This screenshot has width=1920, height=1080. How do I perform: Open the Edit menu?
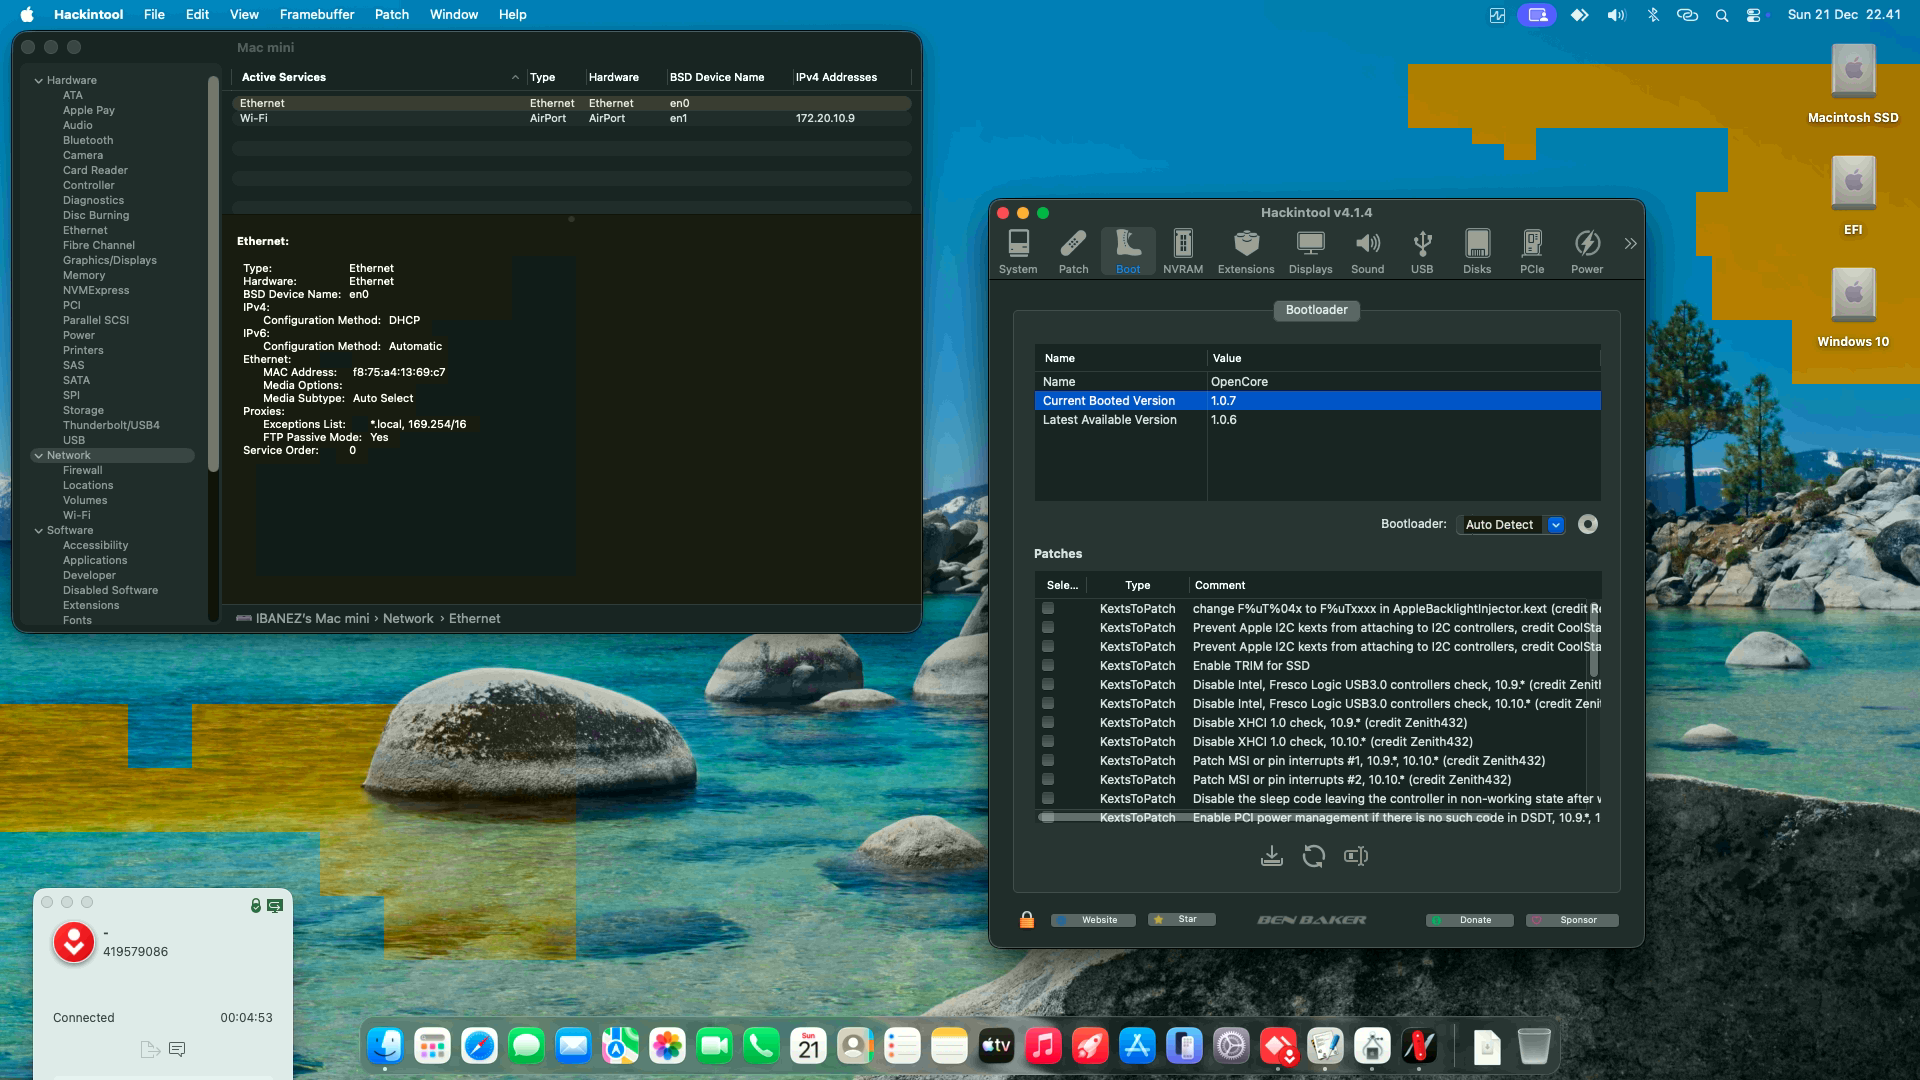coord(197,14)
